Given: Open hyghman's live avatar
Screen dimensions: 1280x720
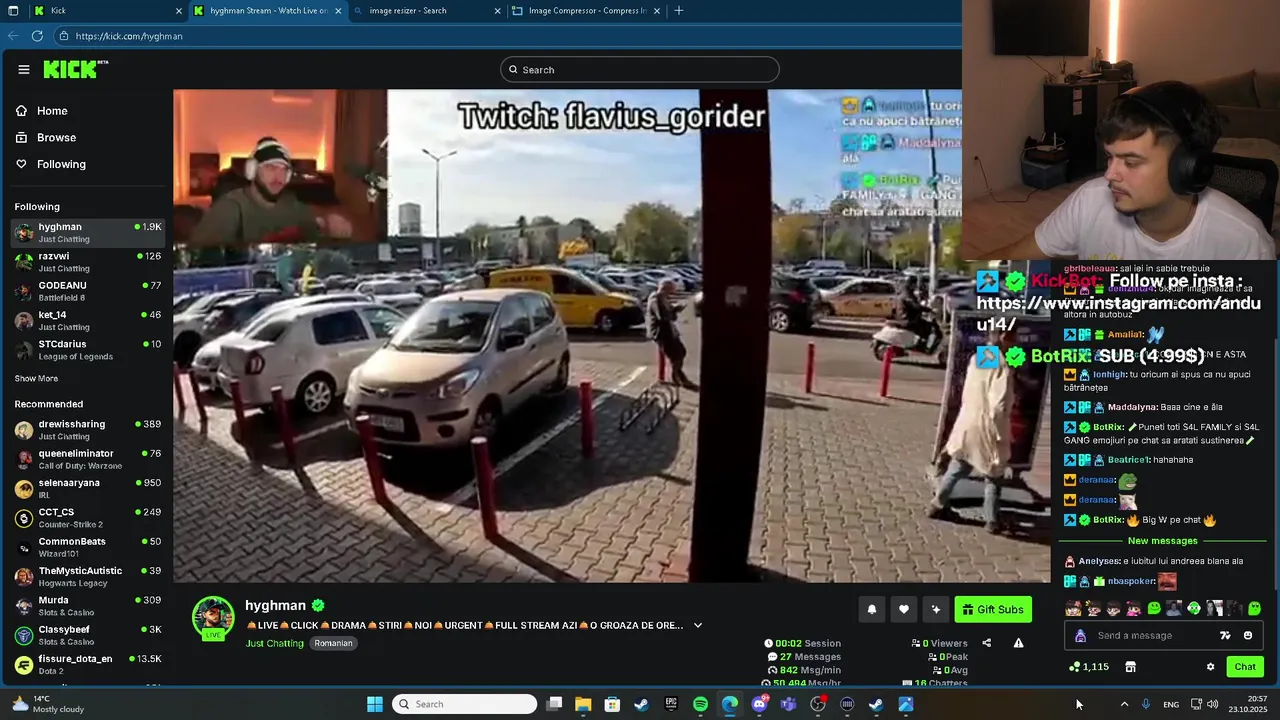Looking at the screenshot, I should coord(213,618).
